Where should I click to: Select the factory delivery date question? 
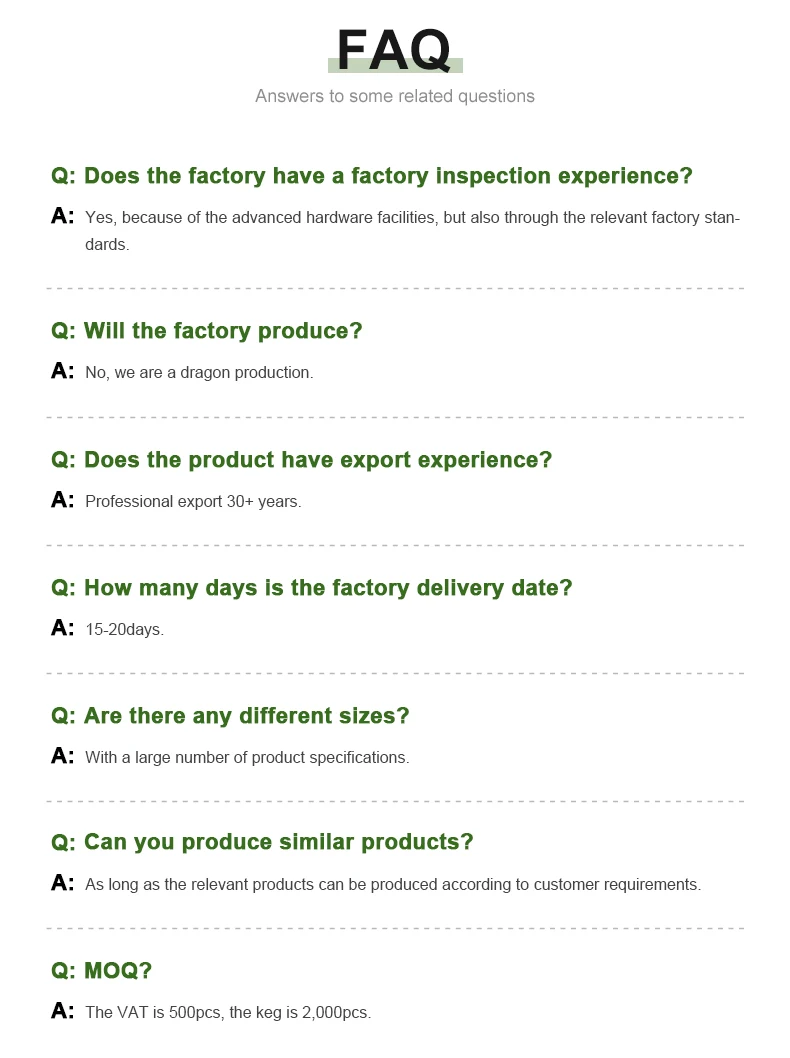coord(312,588)
